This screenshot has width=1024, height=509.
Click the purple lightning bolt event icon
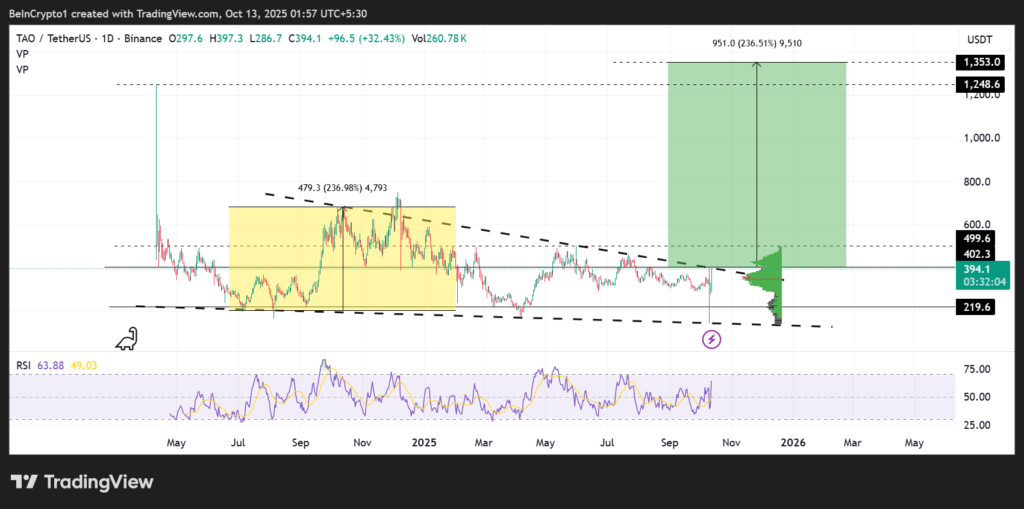712,340
